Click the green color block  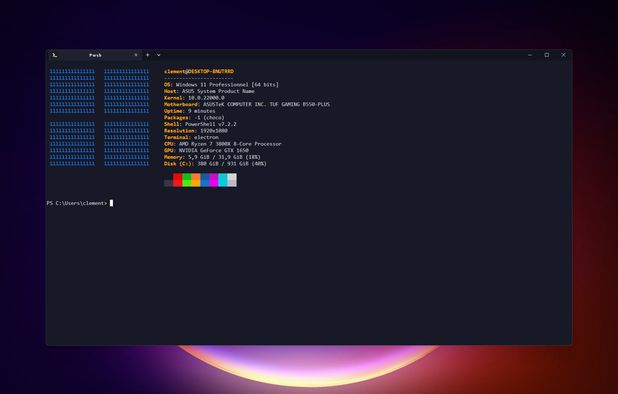pos(187,180)
